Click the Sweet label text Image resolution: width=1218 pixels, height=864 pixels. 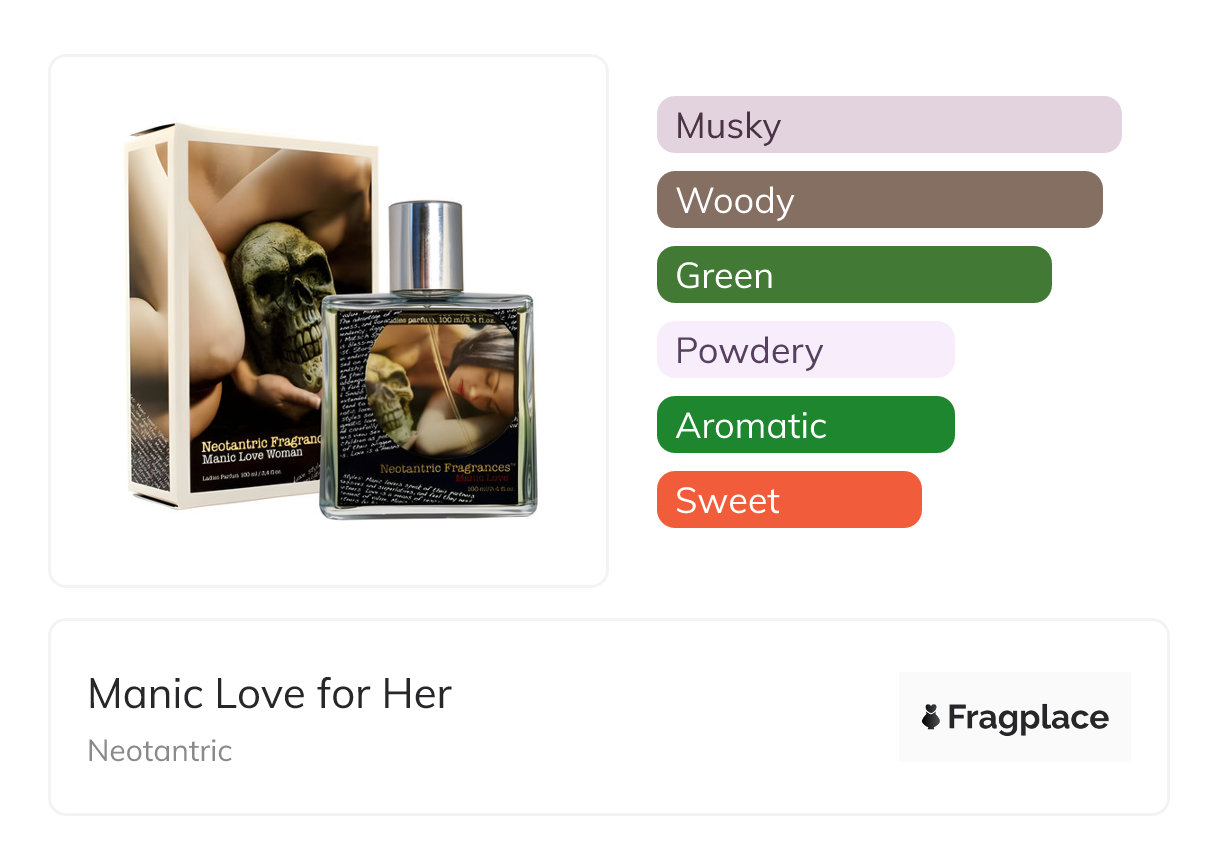[727, 501]
